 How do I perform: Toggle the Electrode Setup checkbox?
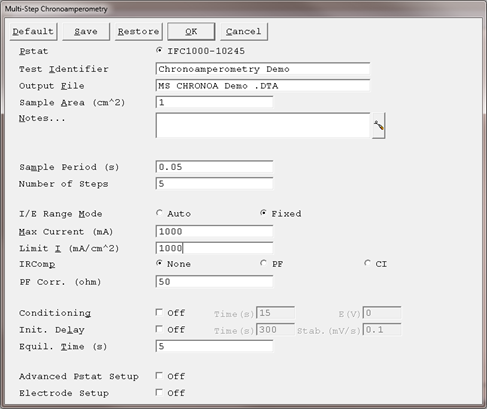tap(159, 392)
